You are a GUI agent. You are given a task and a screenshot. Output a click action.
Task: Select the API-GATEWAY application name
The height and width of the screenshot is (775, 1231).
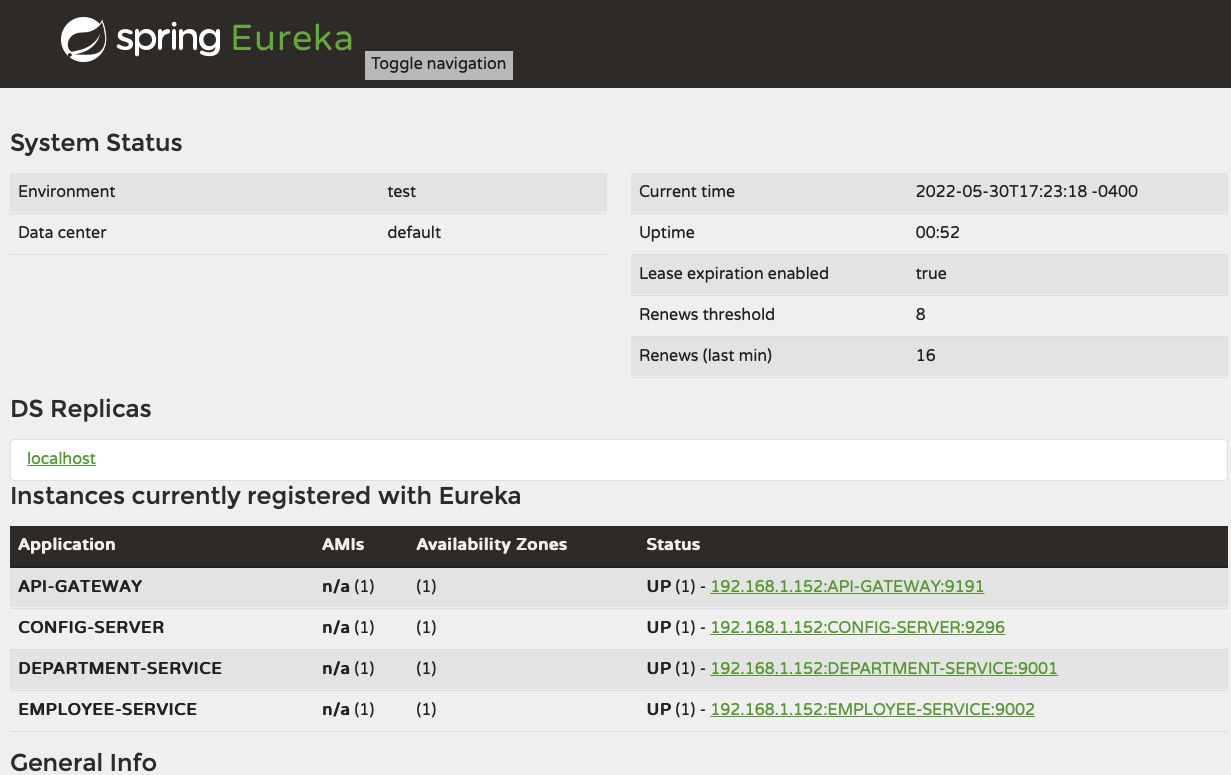coord(80,586)
